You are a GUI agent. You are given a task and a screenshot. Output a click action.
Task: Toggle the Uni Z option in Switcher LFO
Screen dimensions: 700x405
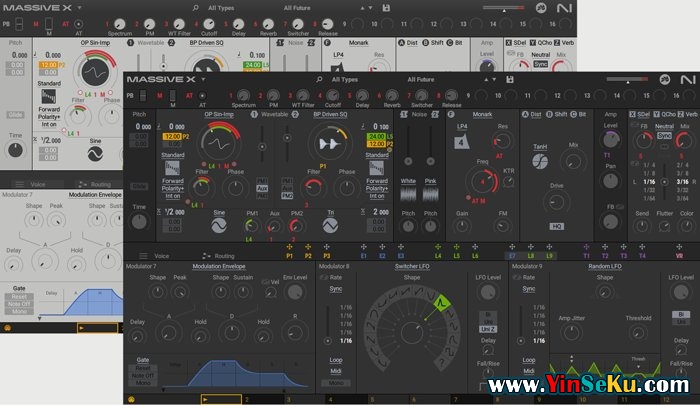[487, 330]
